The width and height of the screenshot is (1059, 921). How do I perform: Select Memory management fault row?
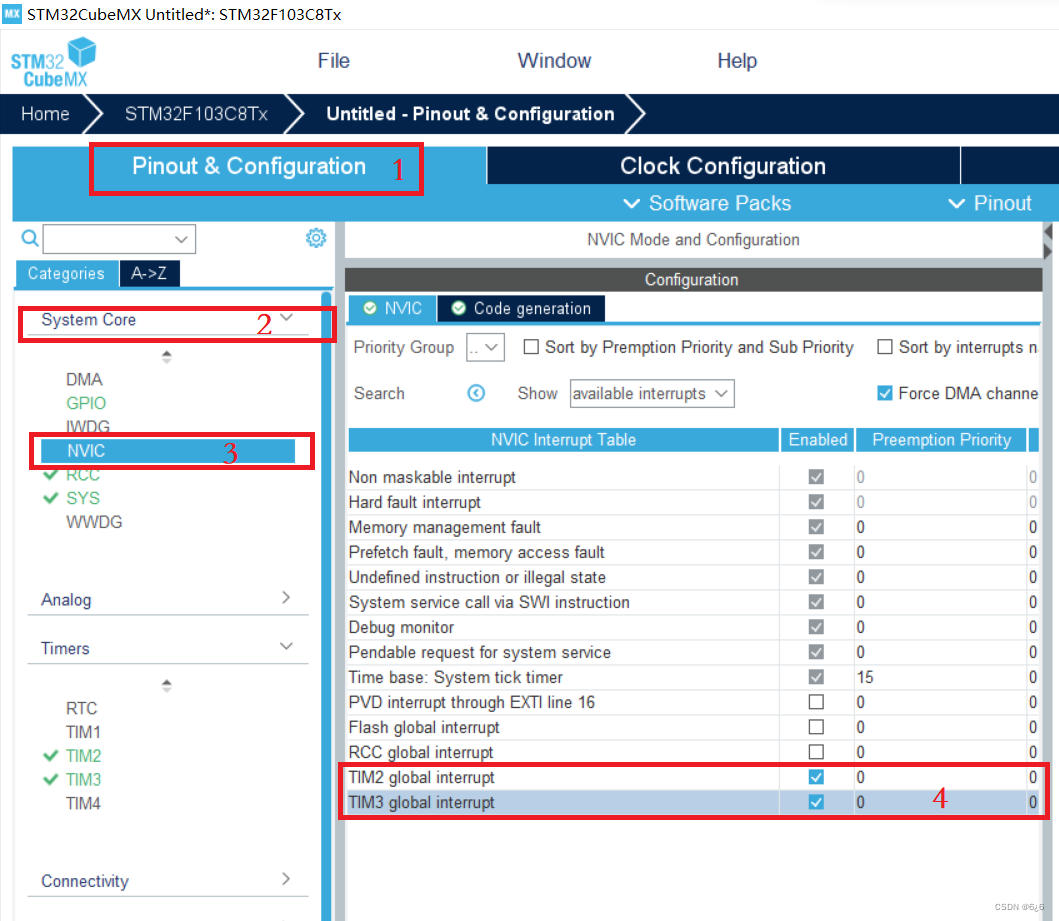[693, 527]
